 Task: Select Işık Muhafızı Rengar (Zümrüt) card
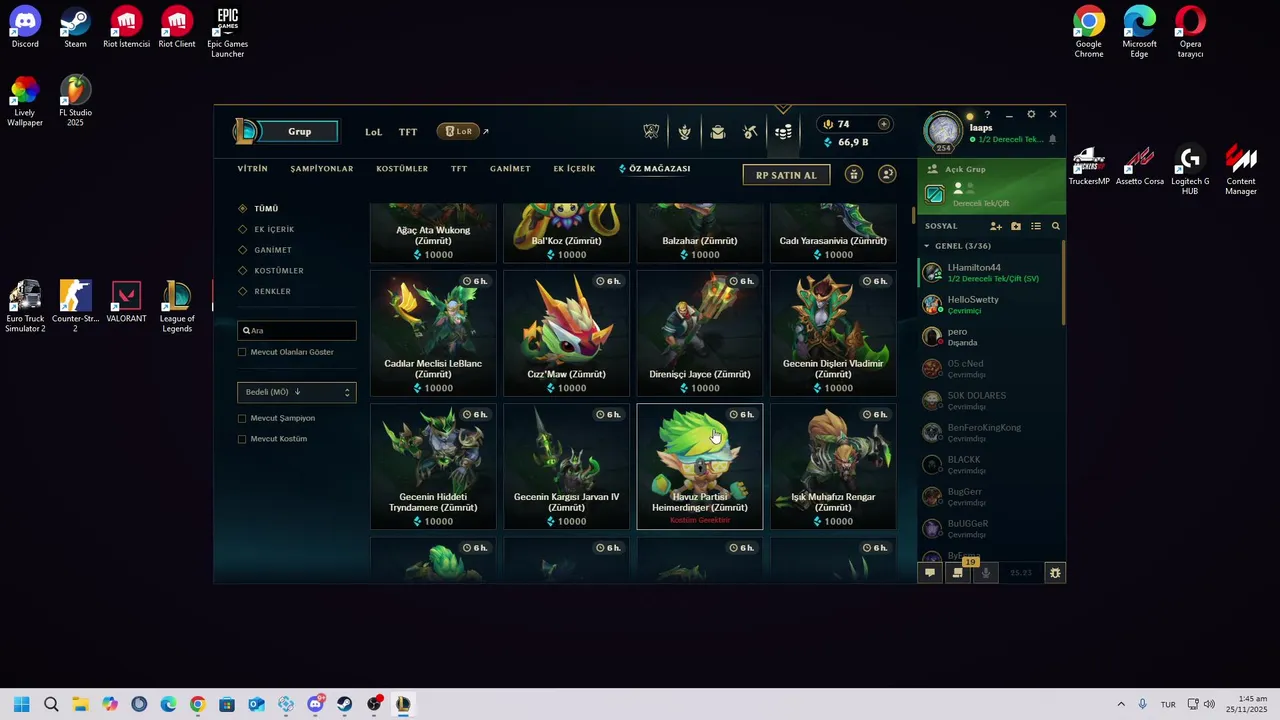pos(833,466)
